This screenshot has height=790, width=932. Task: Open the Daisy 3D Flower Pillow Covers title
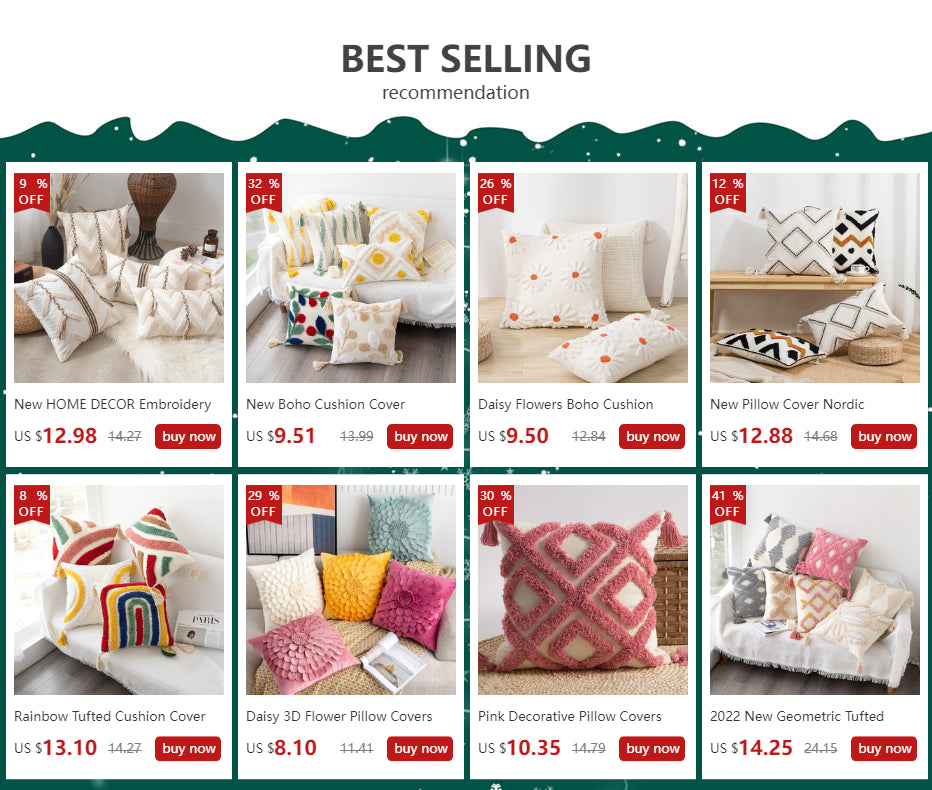pos(339,716)
